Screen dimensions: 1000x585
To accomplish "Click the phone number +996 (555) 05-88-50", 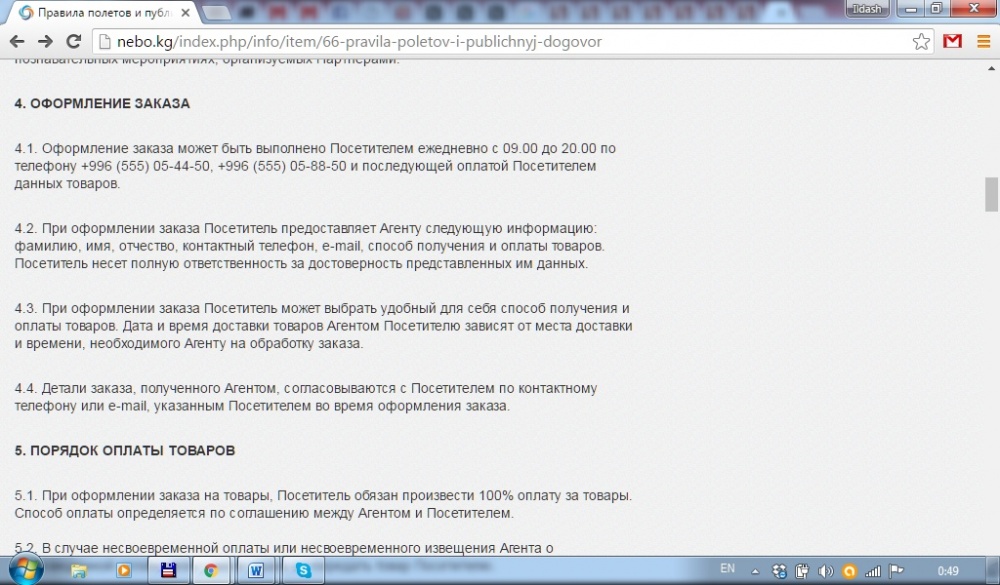I will point(282,166).
